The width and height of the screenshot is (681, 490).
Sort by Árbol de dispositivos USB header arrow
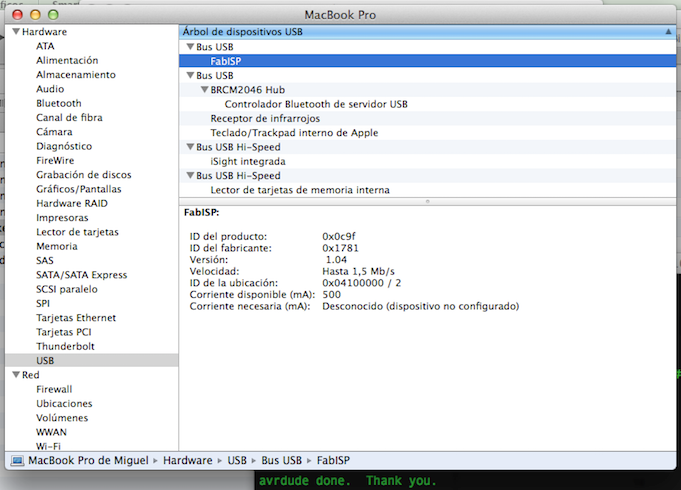(668, 32)
